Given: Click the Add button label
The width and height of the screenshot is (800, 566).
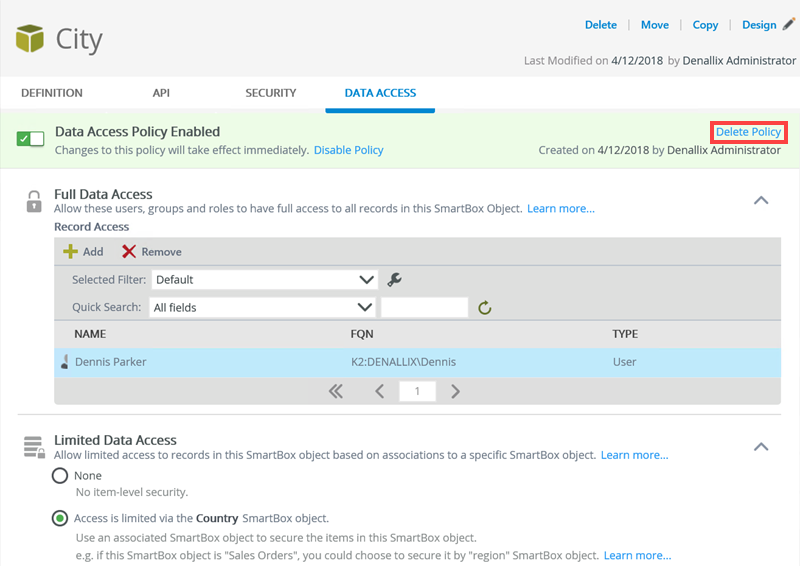Looking at the screenshot, I should point(93,252).
